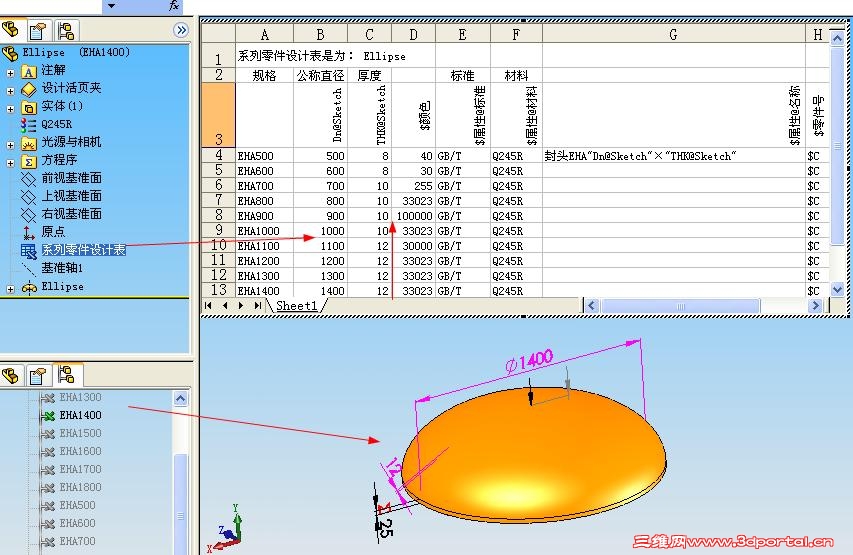Click the spreadsheet horizontal scroll-left arrow
853x555 pixels.
[x=592, y=306]
